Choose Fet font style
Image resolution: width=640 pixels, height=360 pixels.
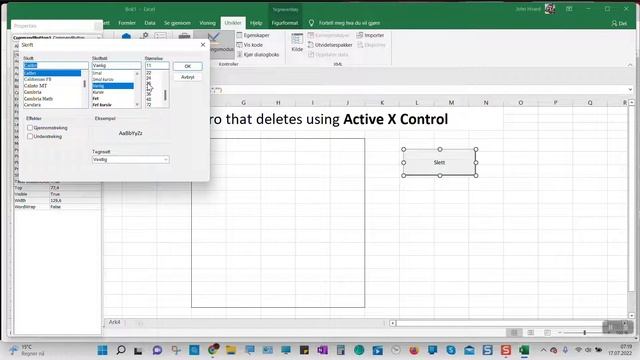tap(96, 98)
